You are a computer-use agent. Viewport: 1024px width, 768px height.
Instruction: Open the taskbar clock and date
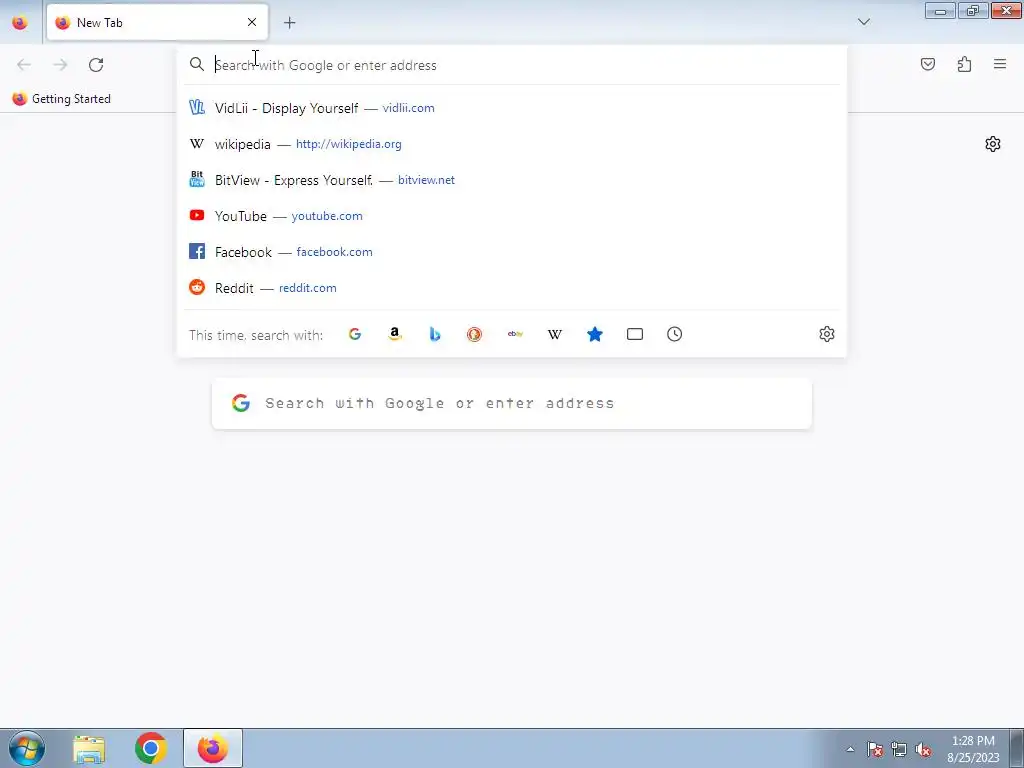click(x=973, y=749)
